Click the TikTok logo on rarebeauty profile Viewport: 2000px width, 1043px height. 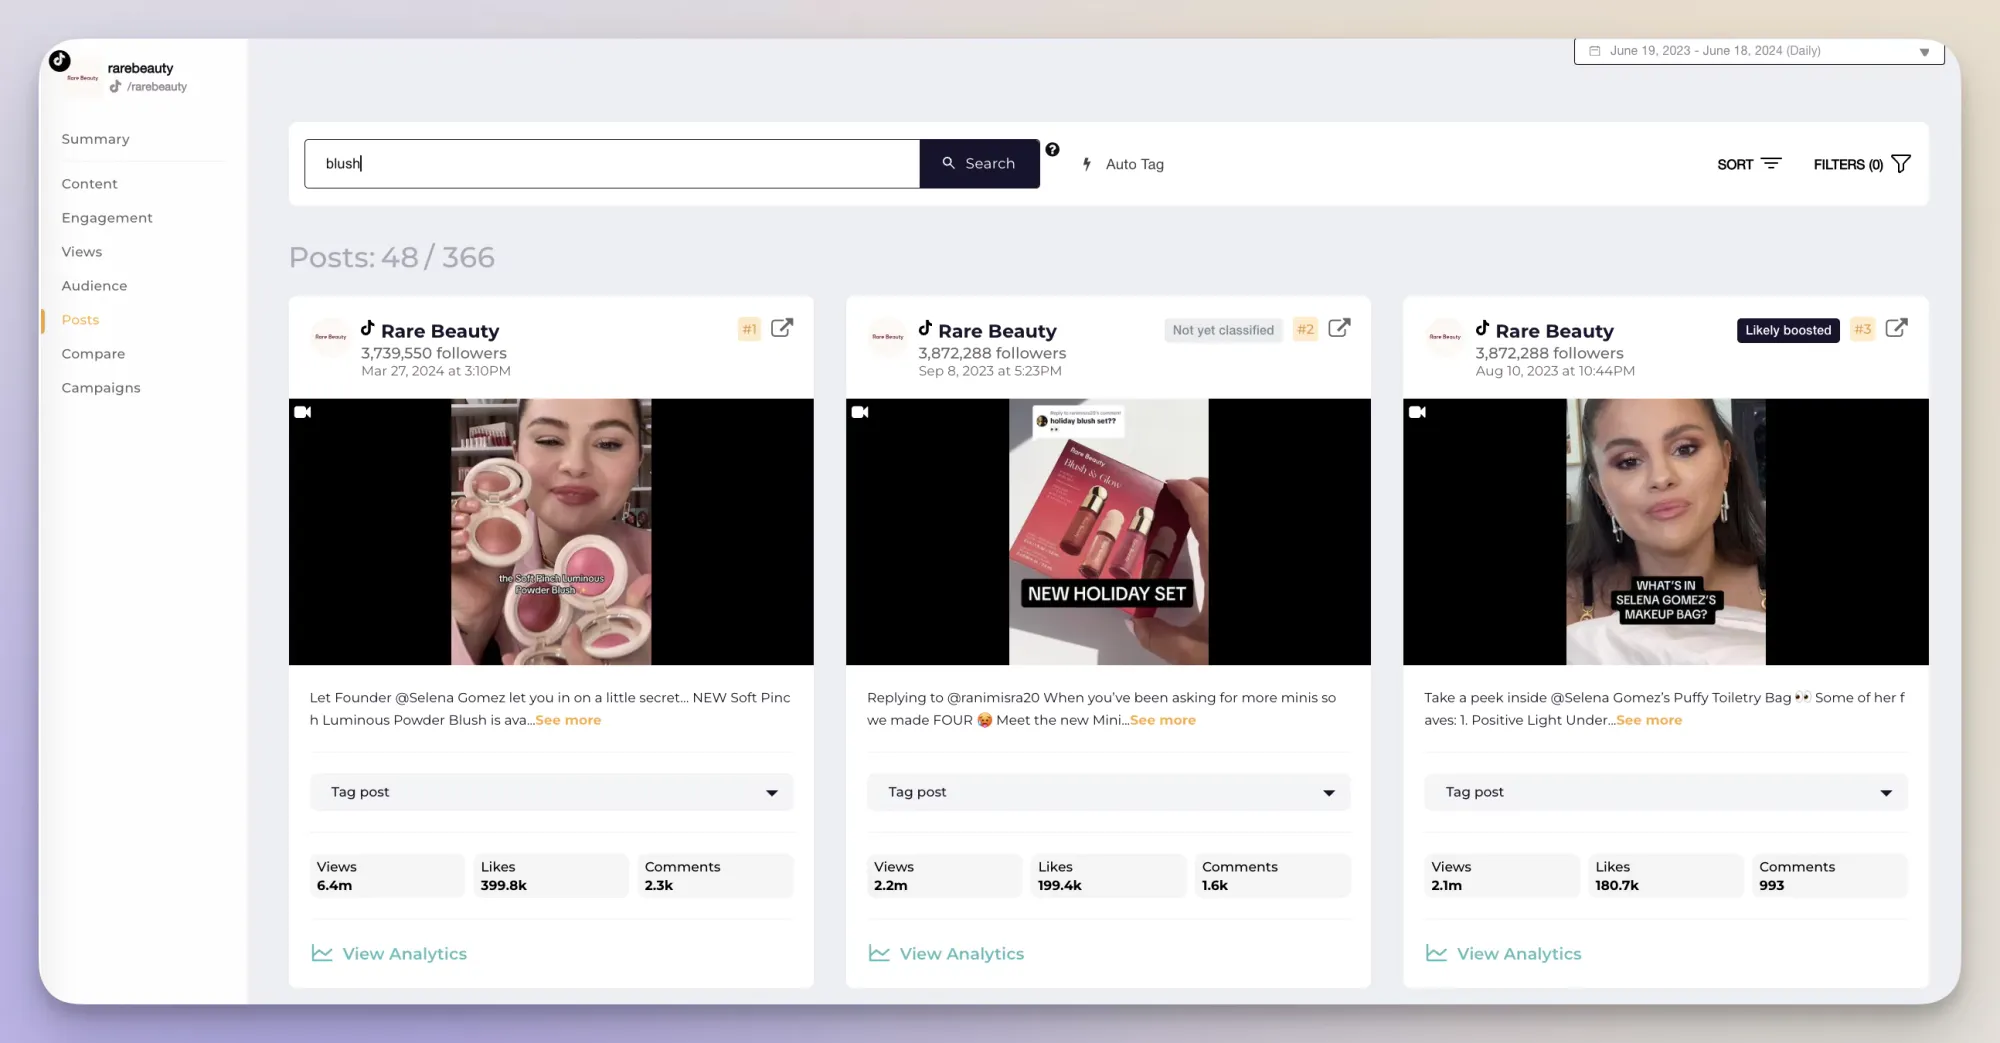[60, 60]
